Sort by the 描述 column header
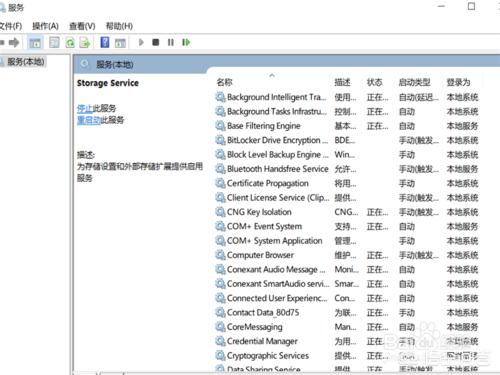Screen dimensions: 500x375 342,82
